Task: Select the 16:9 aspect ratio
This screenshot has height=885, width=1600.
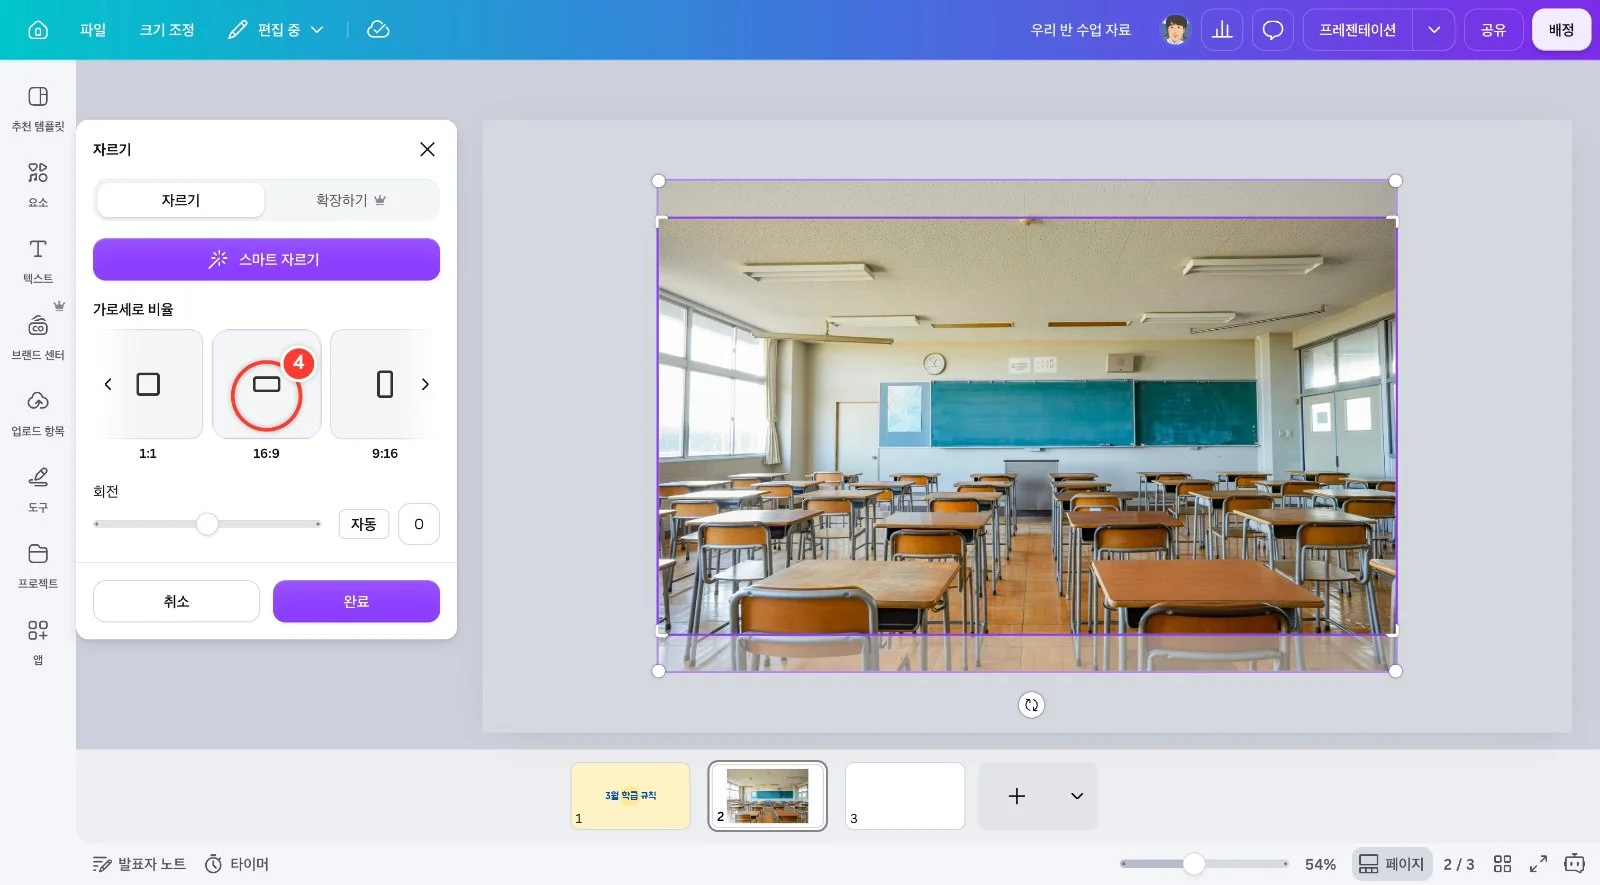Action: click(266, 384)
